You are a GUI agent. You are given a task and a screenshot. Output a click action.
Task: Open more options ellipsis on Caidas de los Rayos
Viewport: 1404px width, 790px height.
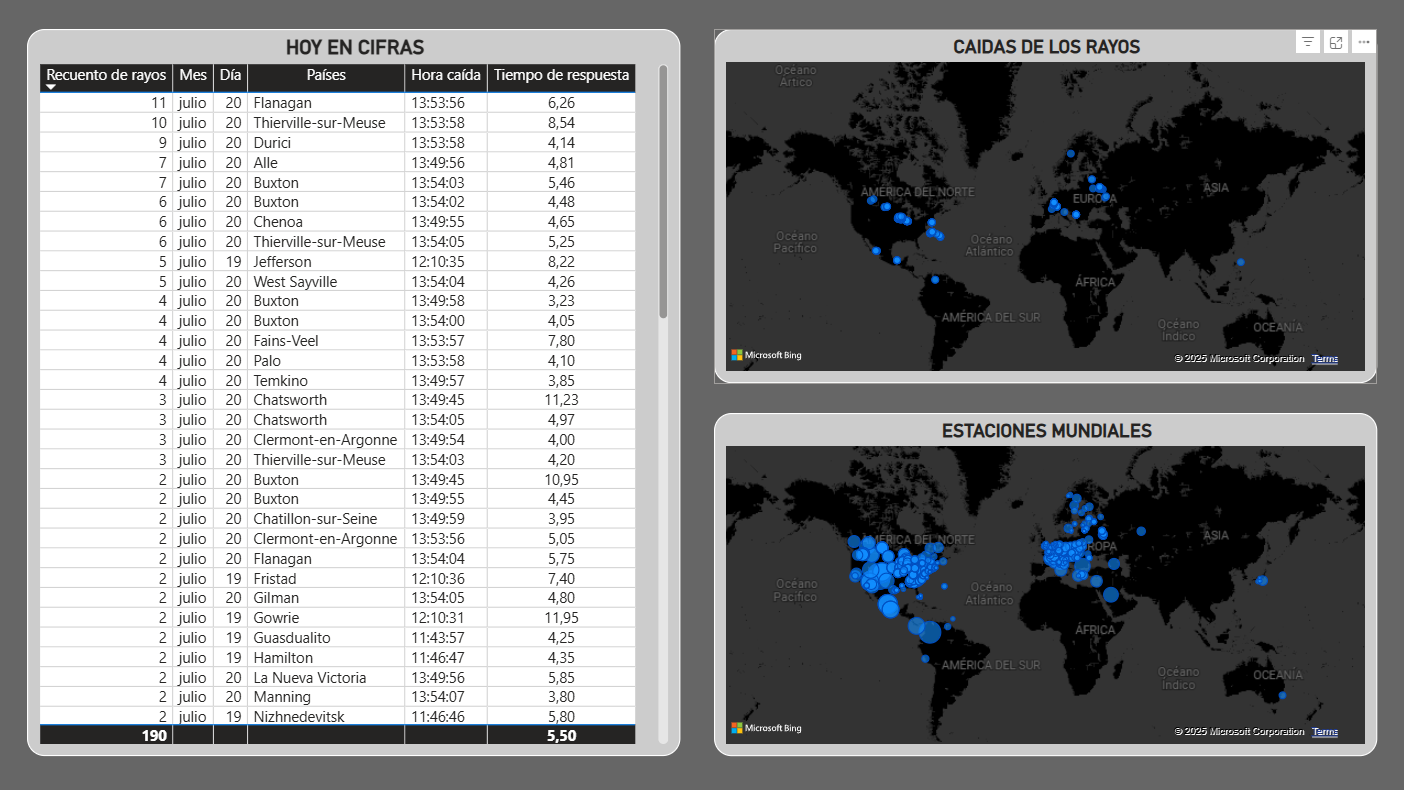point(1363,42)
